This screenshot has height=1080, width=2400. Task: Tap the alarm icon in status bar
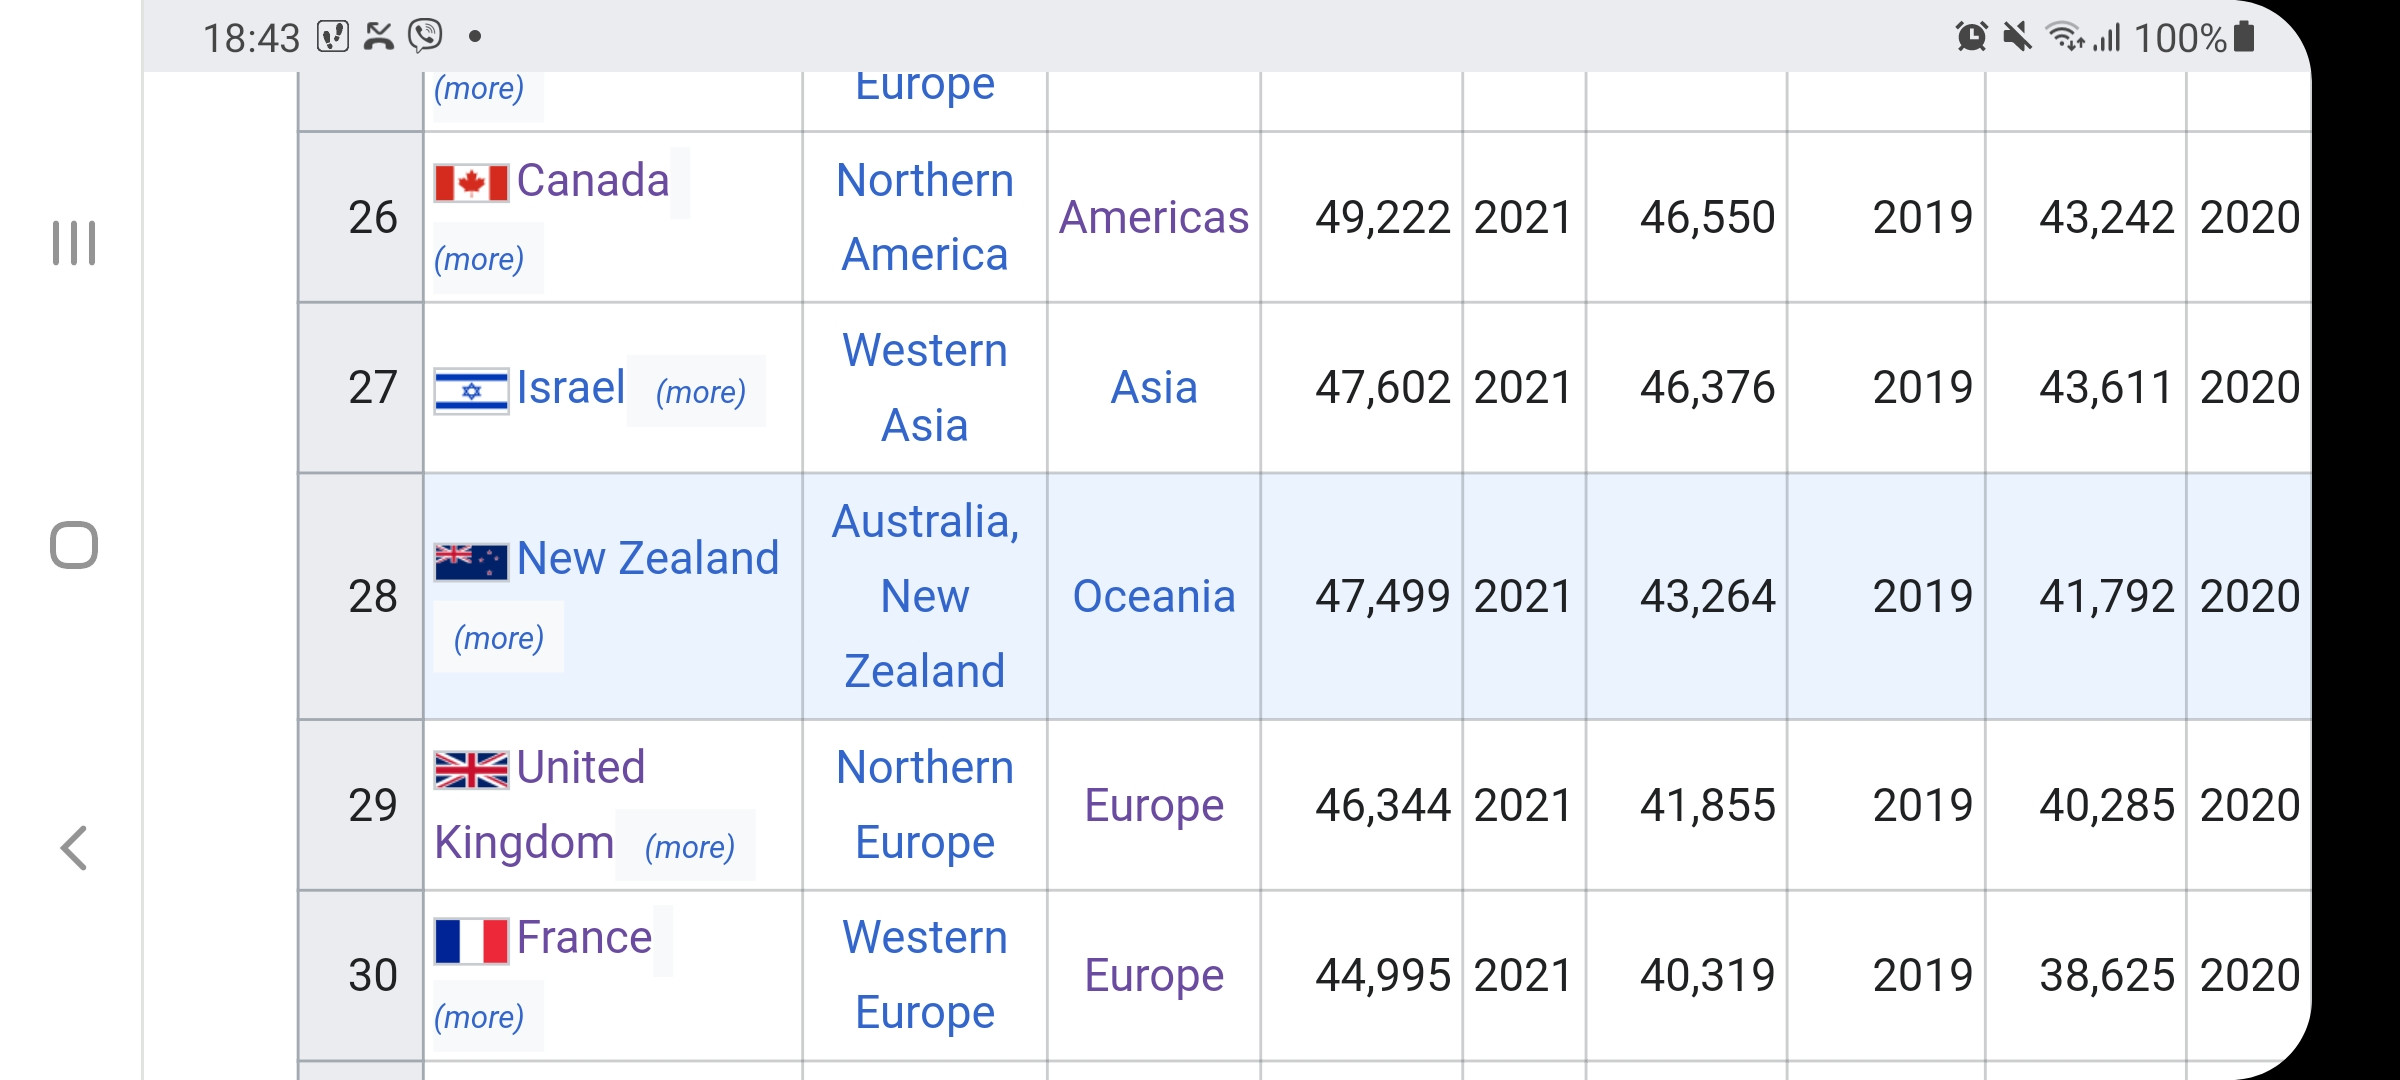pyautogui.click(x=1971, y=37)
